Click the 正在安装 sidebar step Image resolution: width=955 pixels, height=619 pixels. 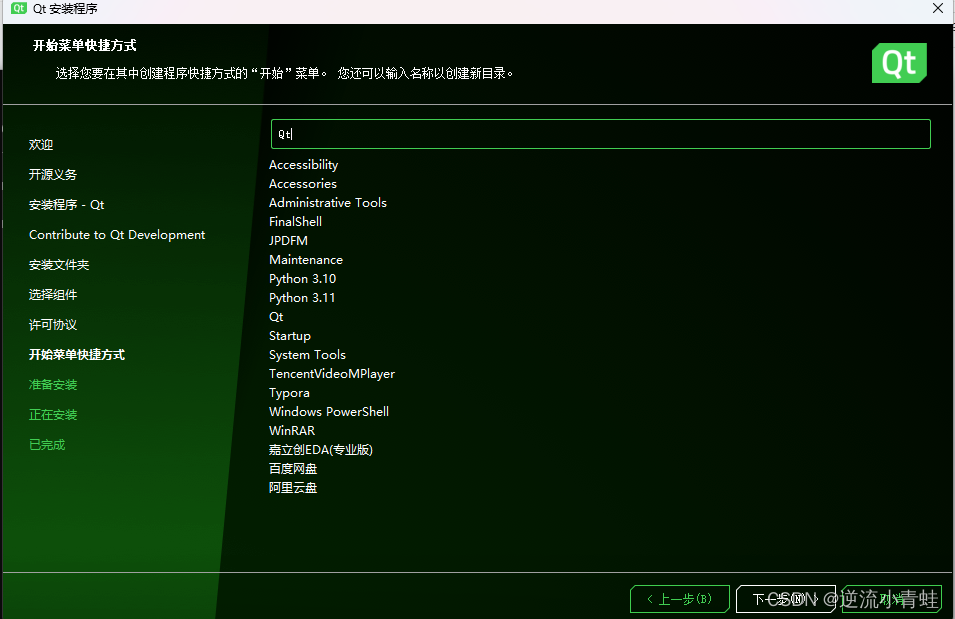tap(52, 414)
